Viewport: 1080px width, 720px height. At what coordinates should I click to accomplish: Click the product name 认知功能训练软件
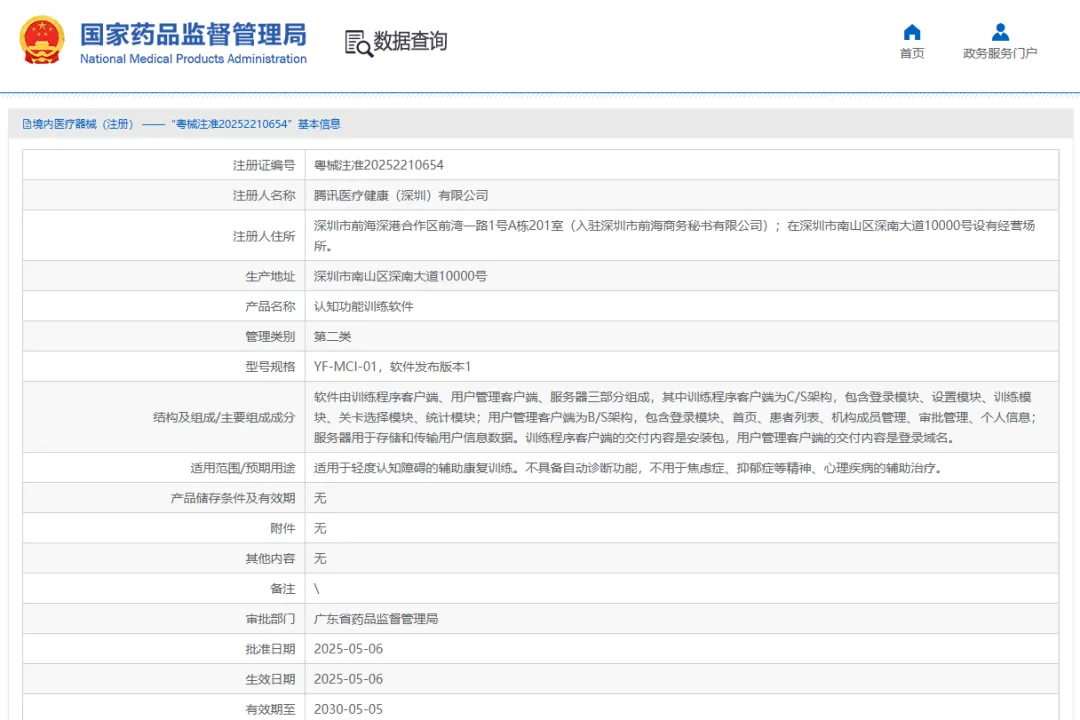coord(363,306)
